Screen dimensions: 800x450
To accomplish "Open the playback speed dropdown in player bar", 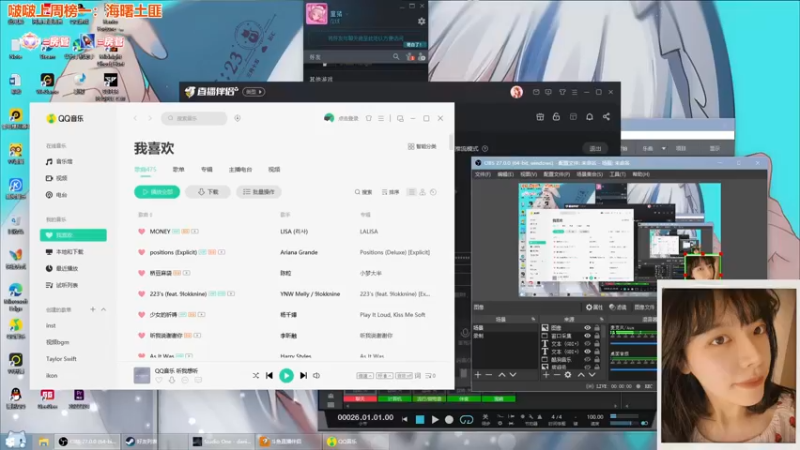I will (x=365, y=376).
